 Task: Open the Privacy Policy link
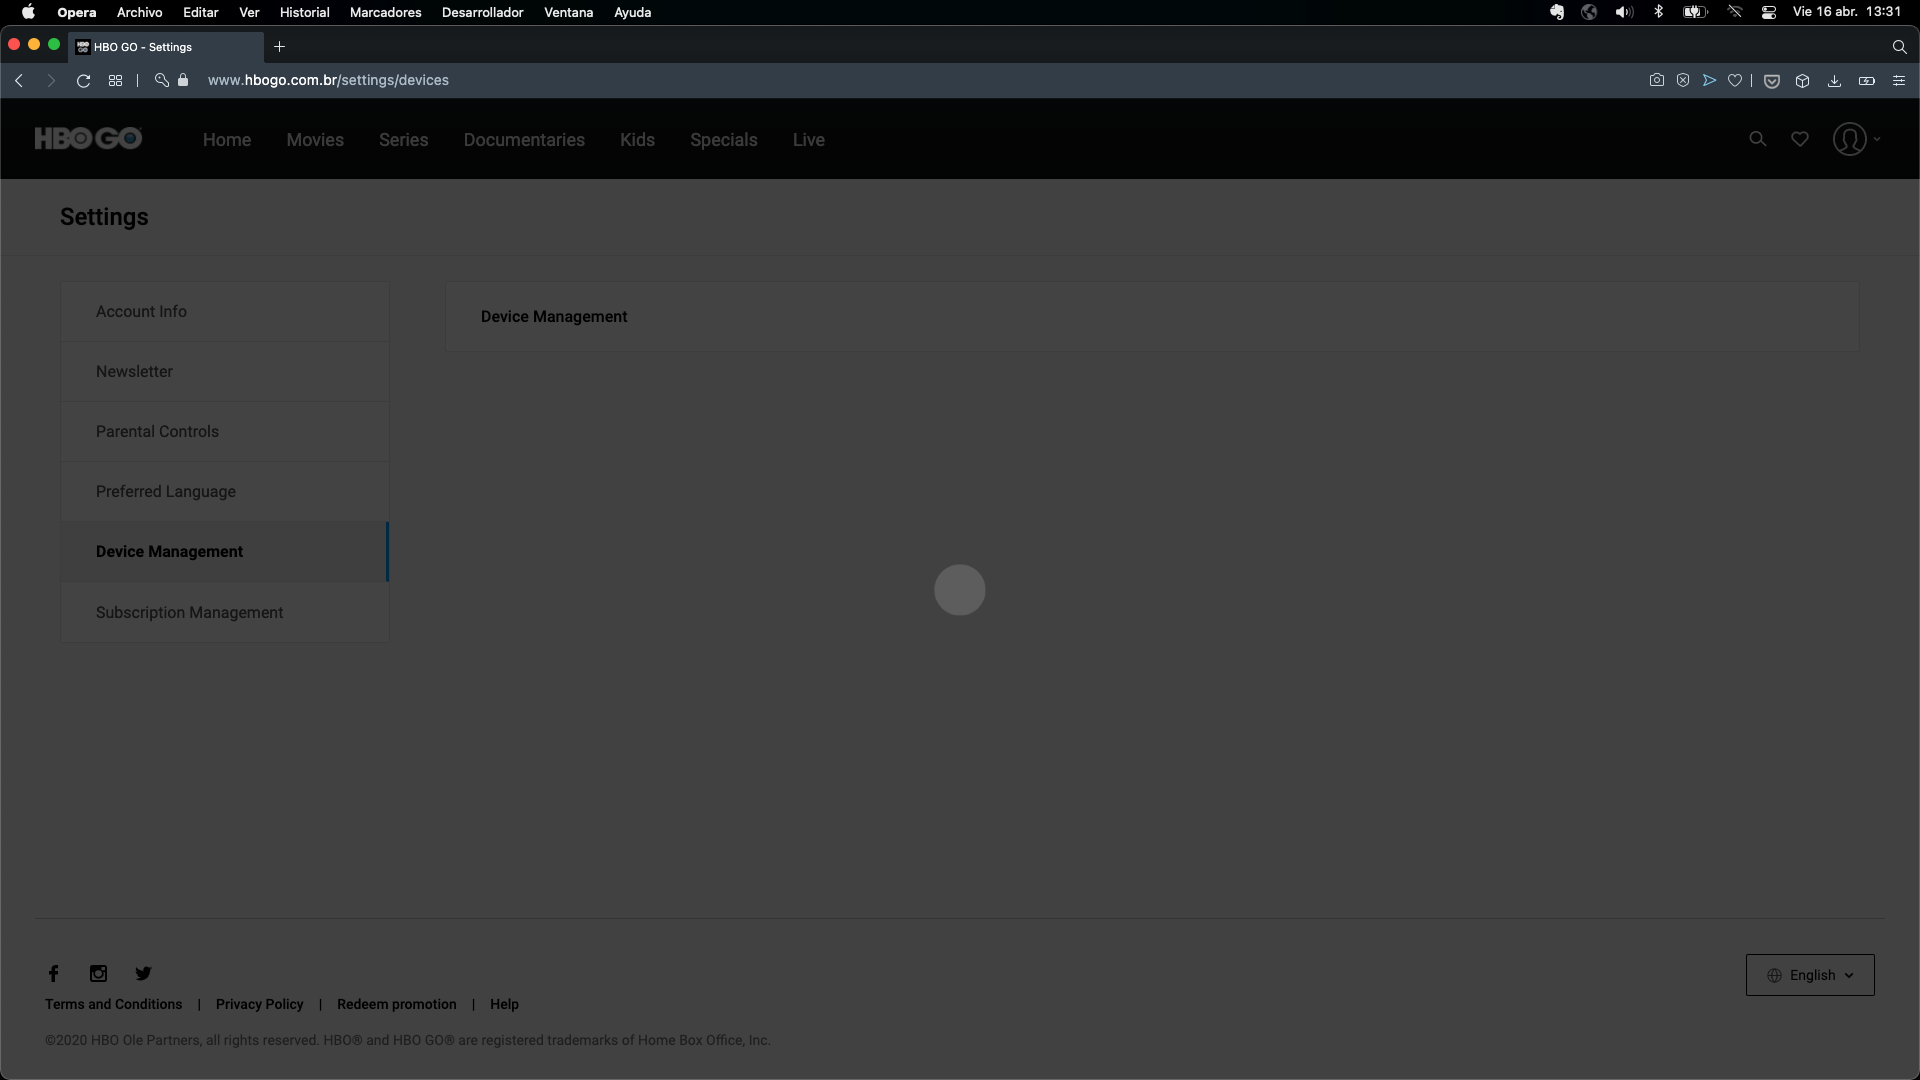point(259,1004)
